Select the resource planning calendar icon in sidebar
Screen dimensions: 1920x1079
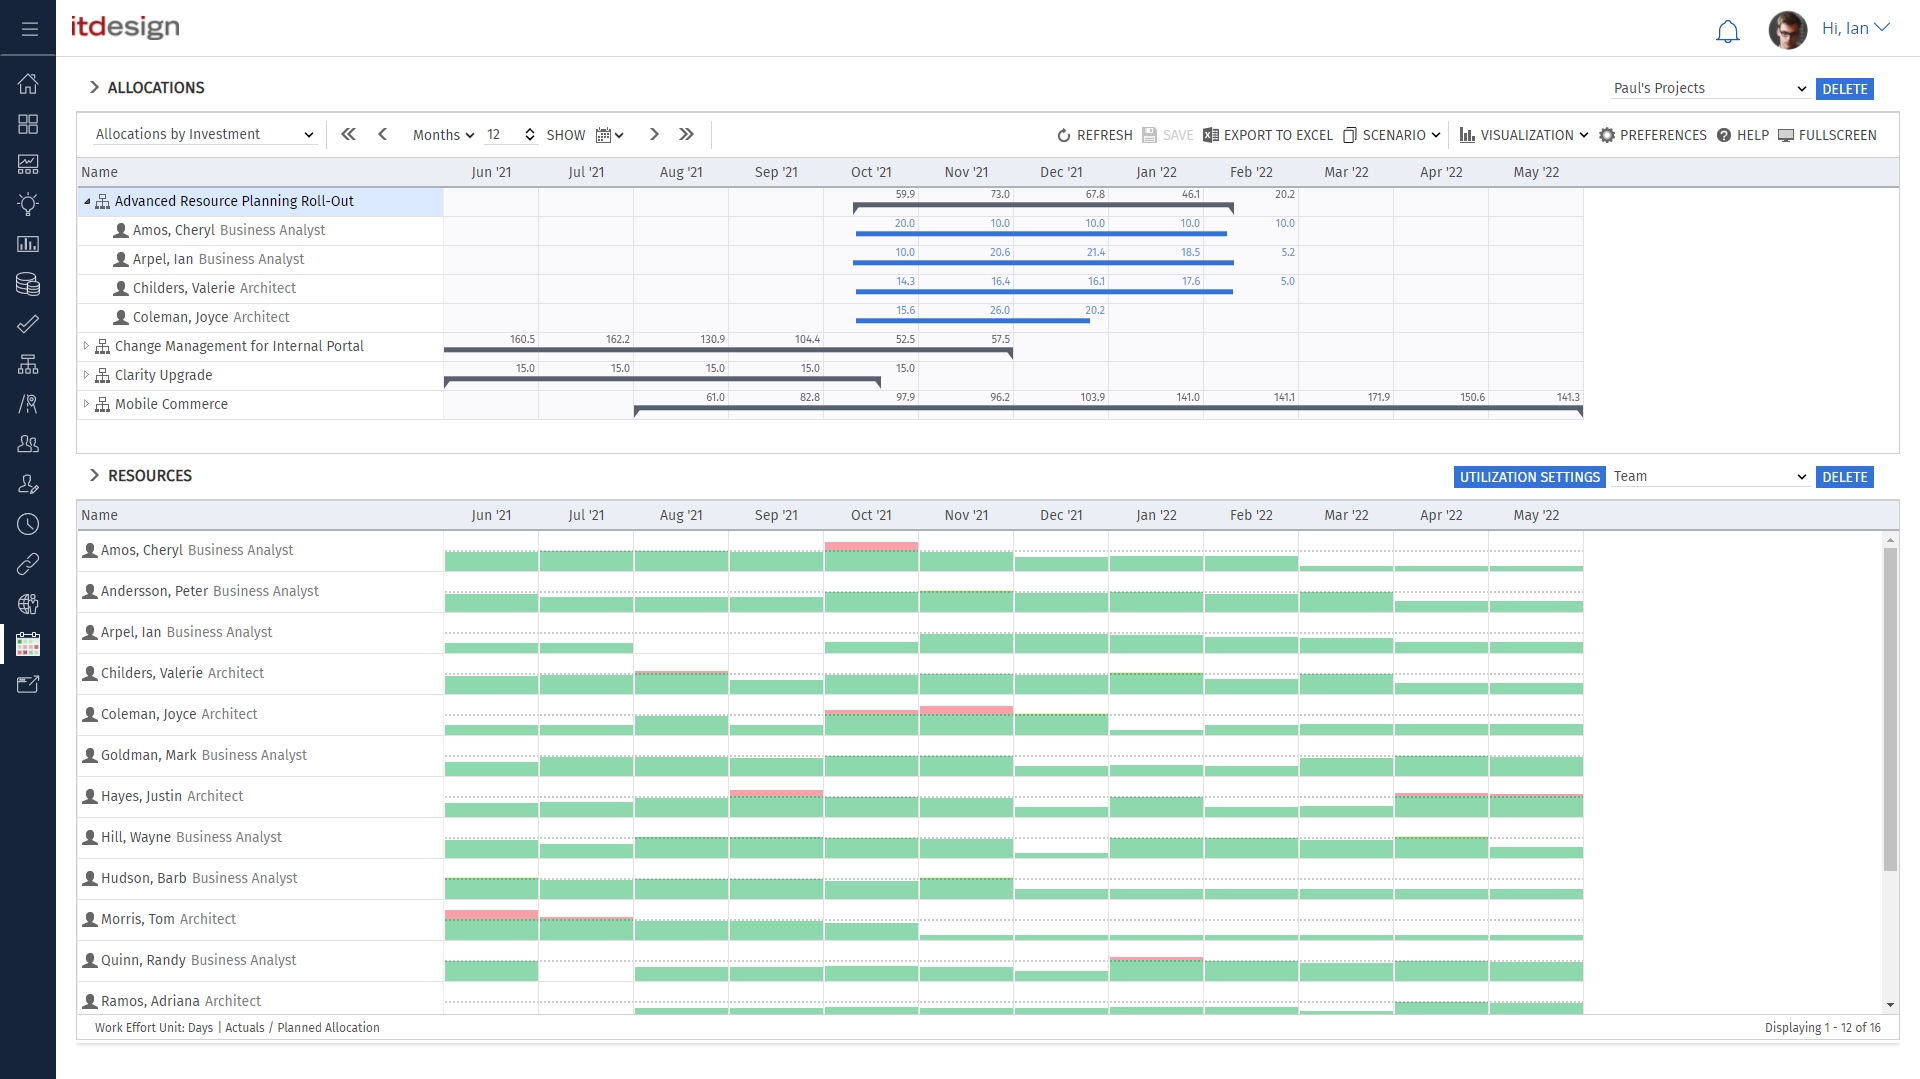coord(28,644)
